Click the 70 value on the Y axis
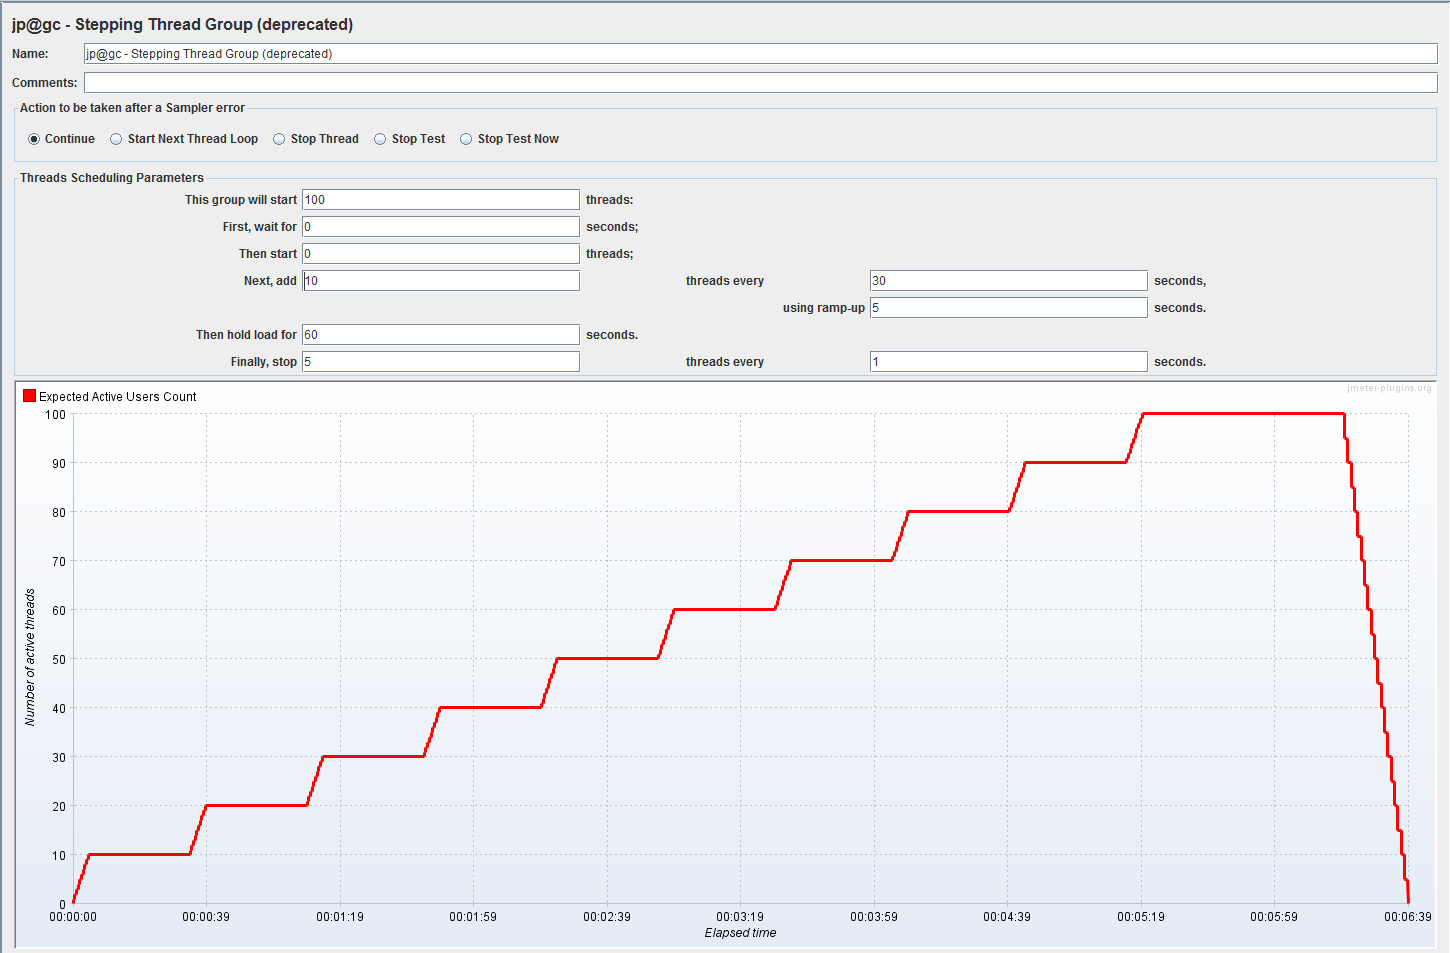 coord(59,562)
